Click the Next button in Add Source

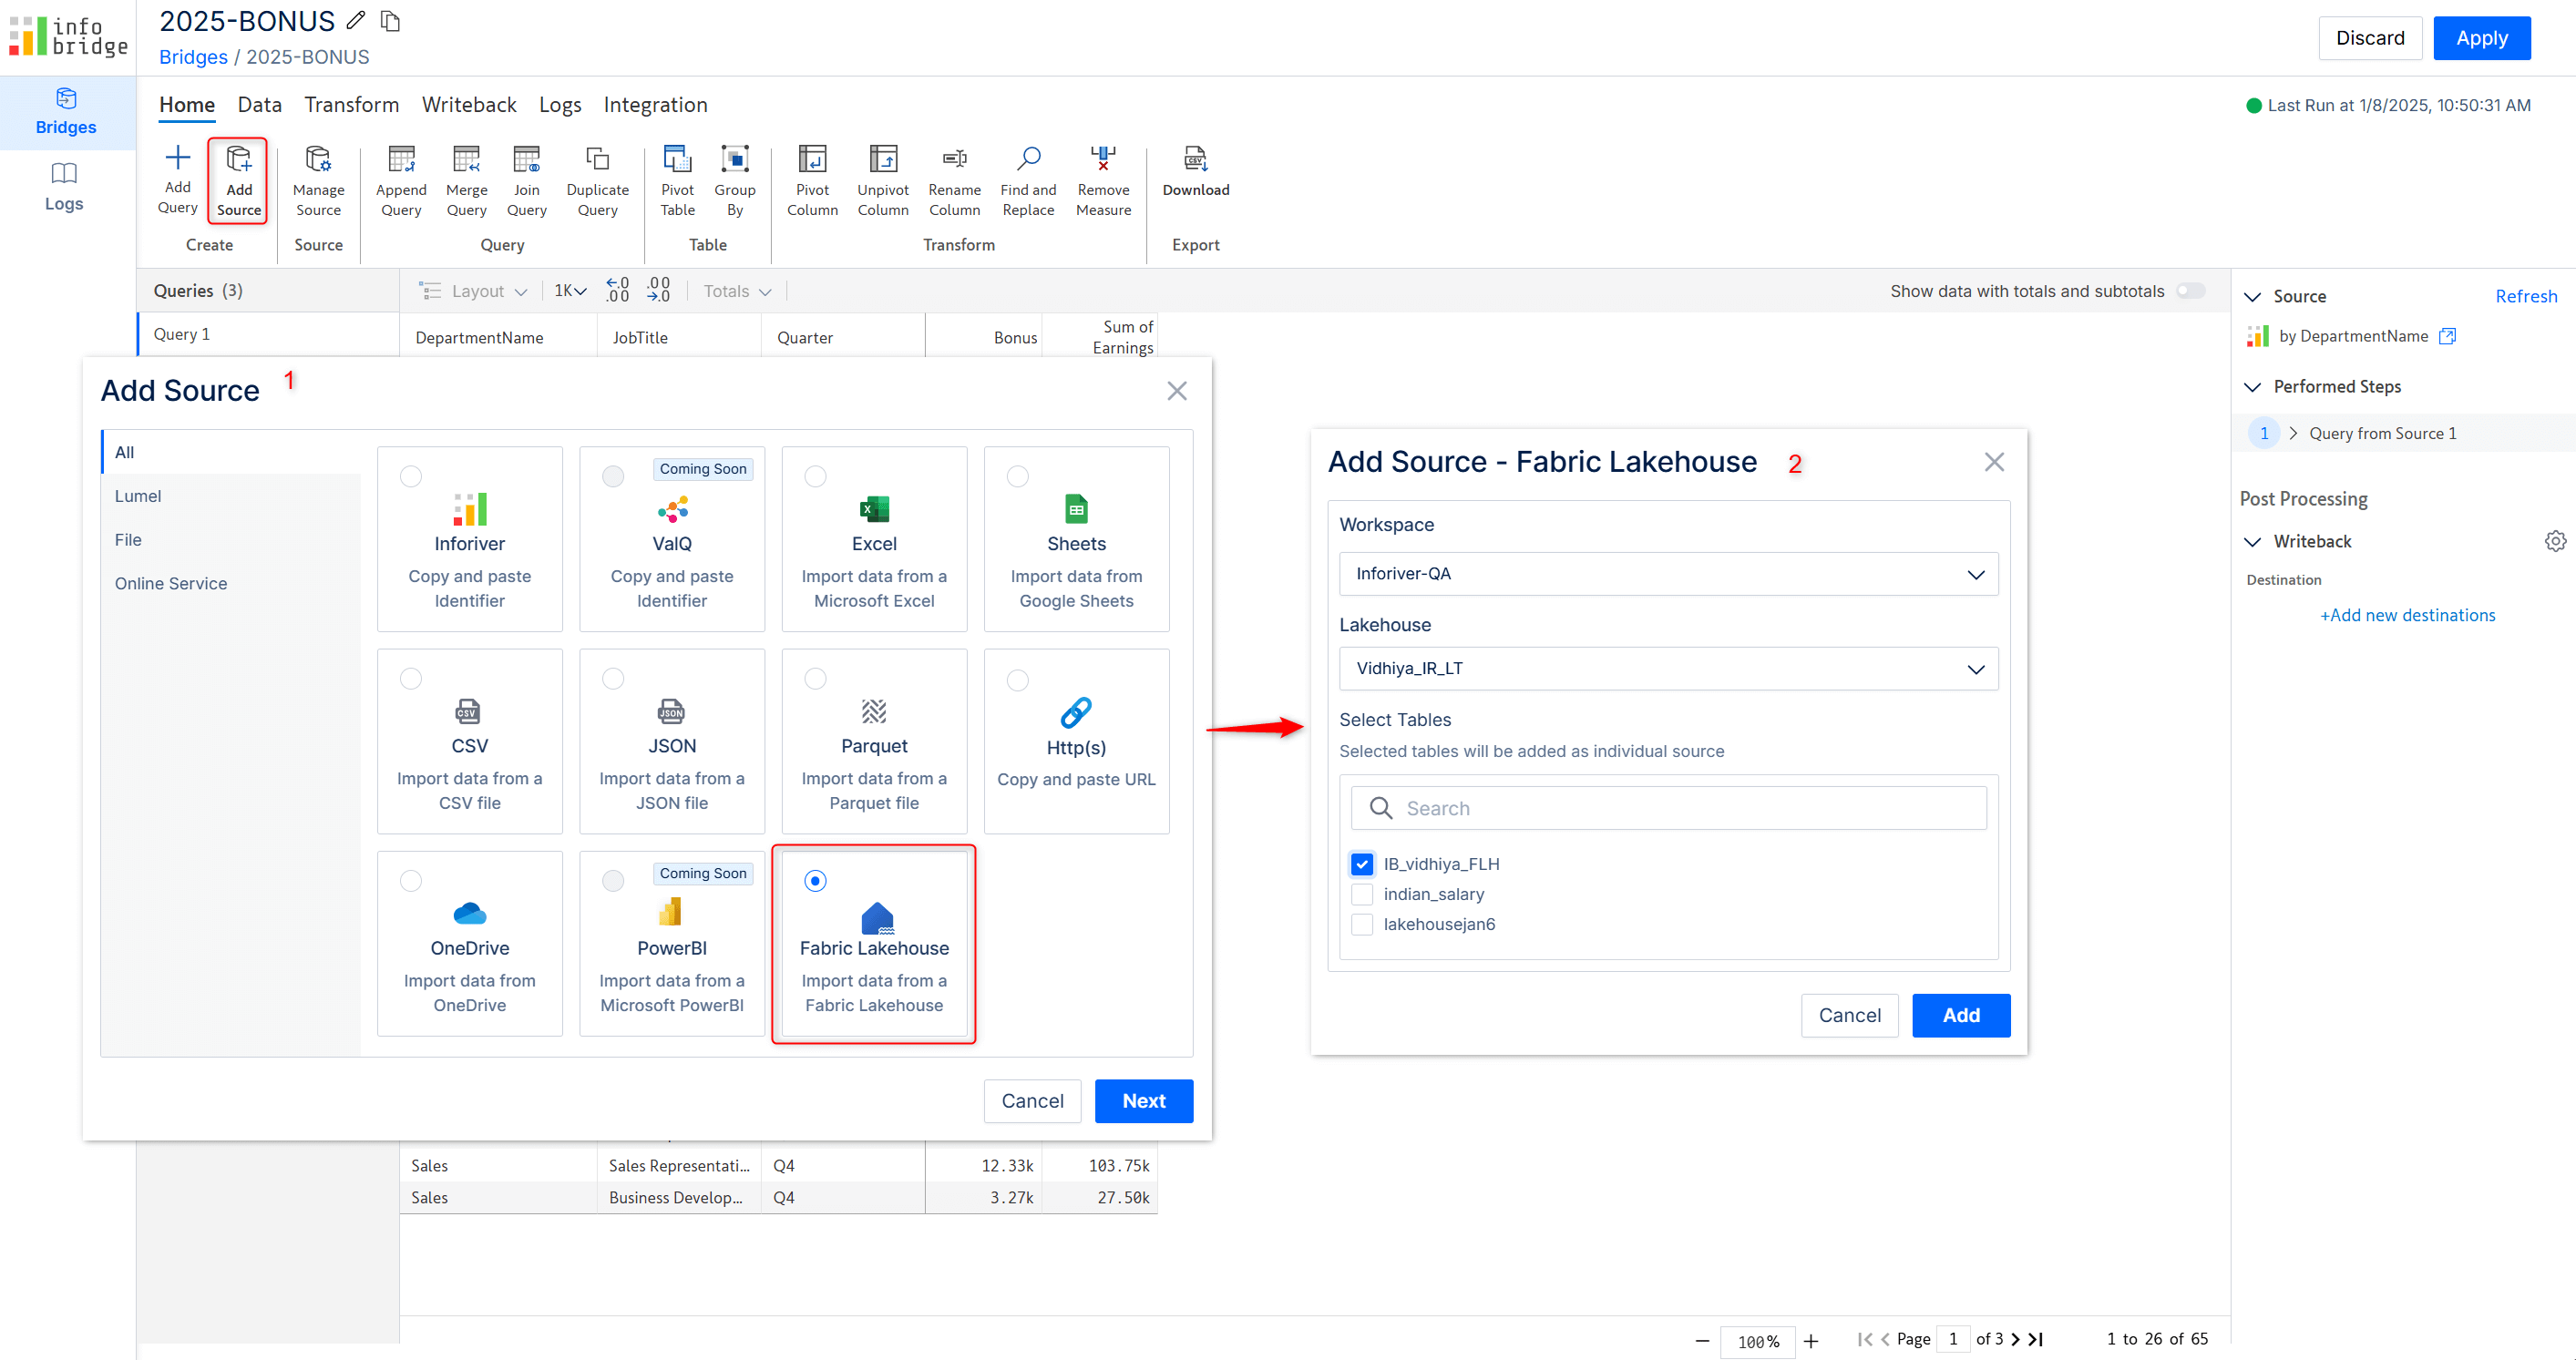pos(1144,1099)
